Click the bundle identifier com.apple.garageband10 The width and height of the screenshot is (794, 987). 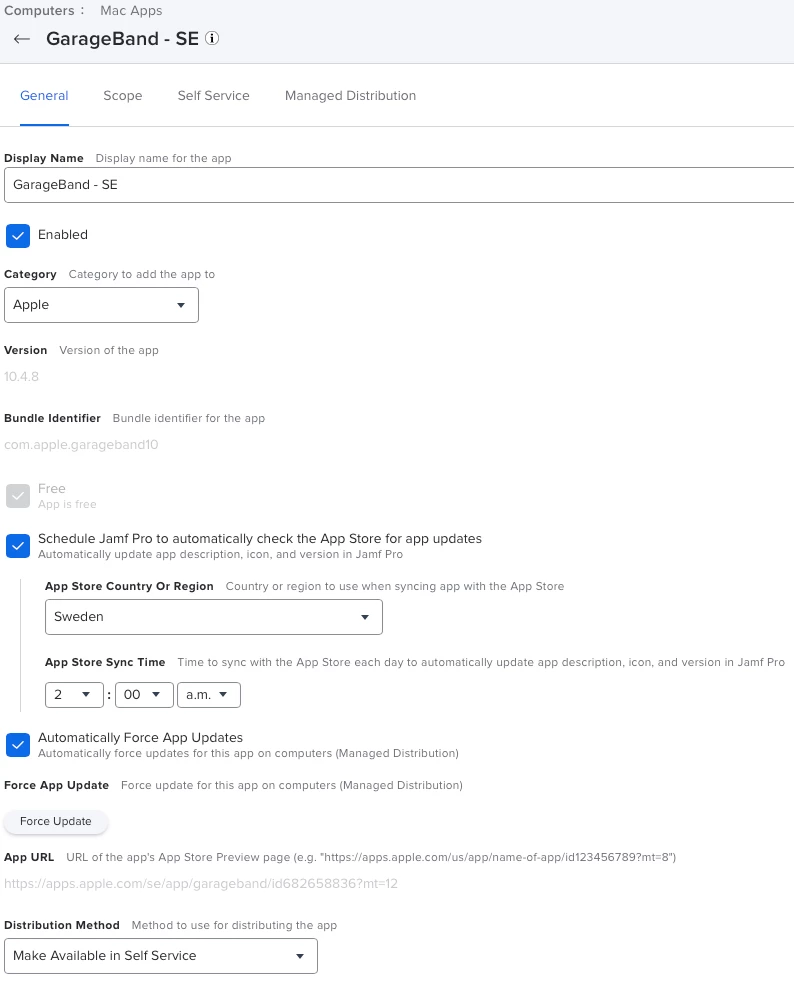tap(81, 444)
